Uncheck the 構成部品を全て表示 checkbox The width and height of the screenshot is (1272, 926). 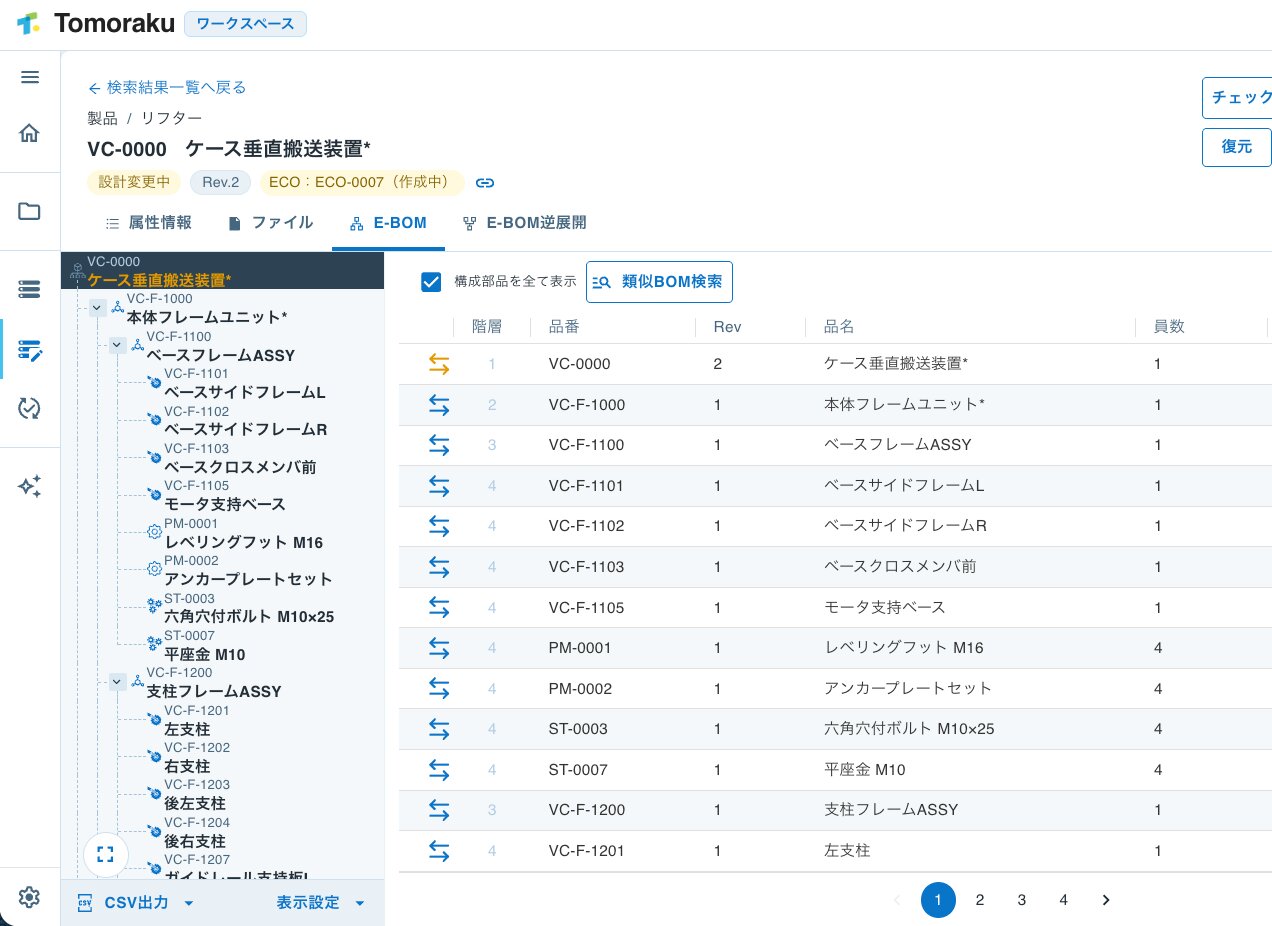pos(431,282)
